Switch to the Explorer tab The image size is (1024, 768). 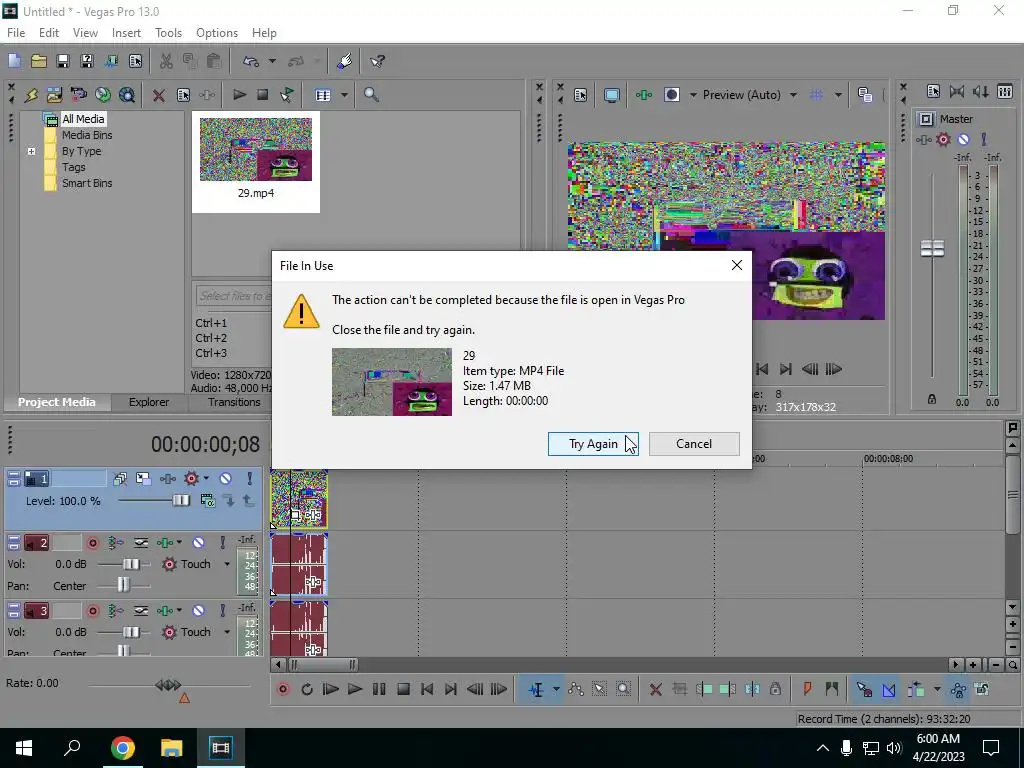point(148,402)
